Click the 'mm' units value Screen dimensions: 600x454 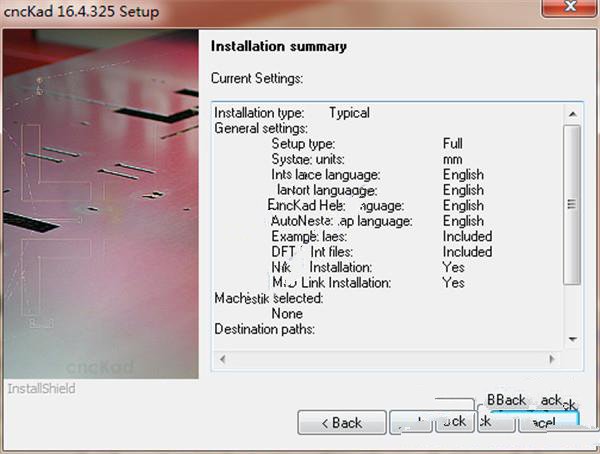point(453,160)
